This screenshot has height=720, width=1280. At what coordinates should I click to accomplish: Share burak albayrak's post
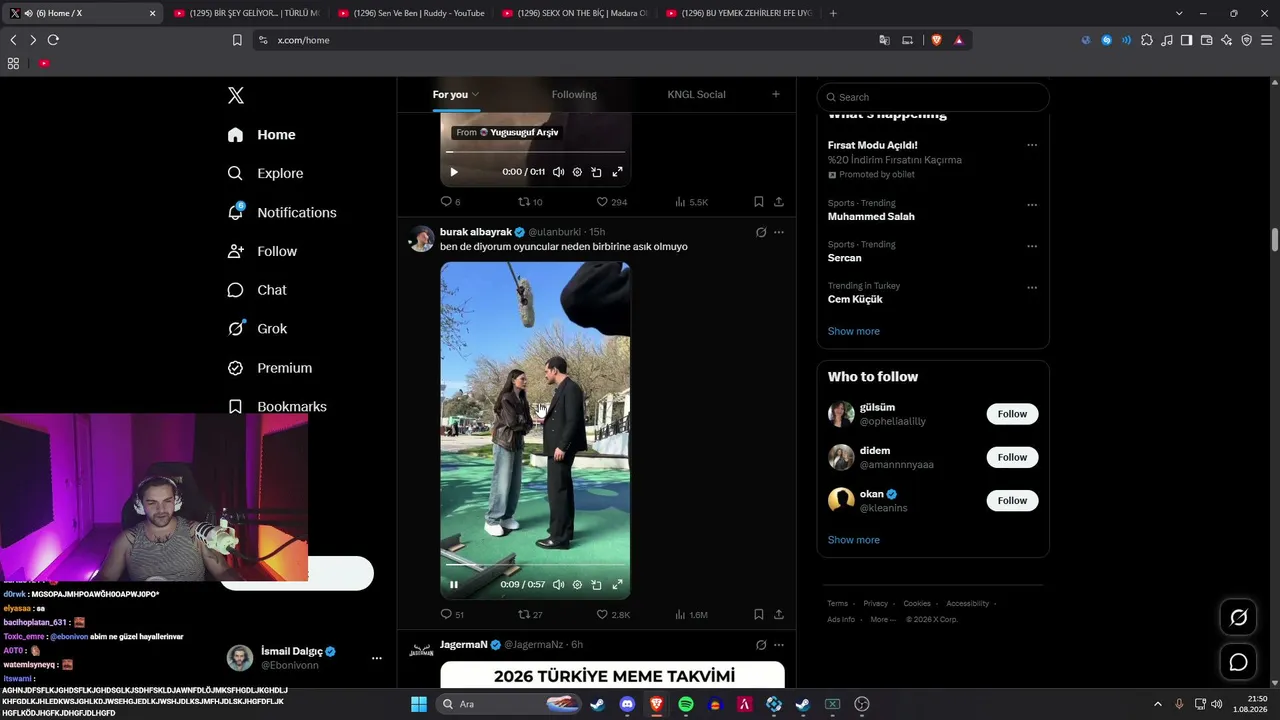(x=779, y=615)
